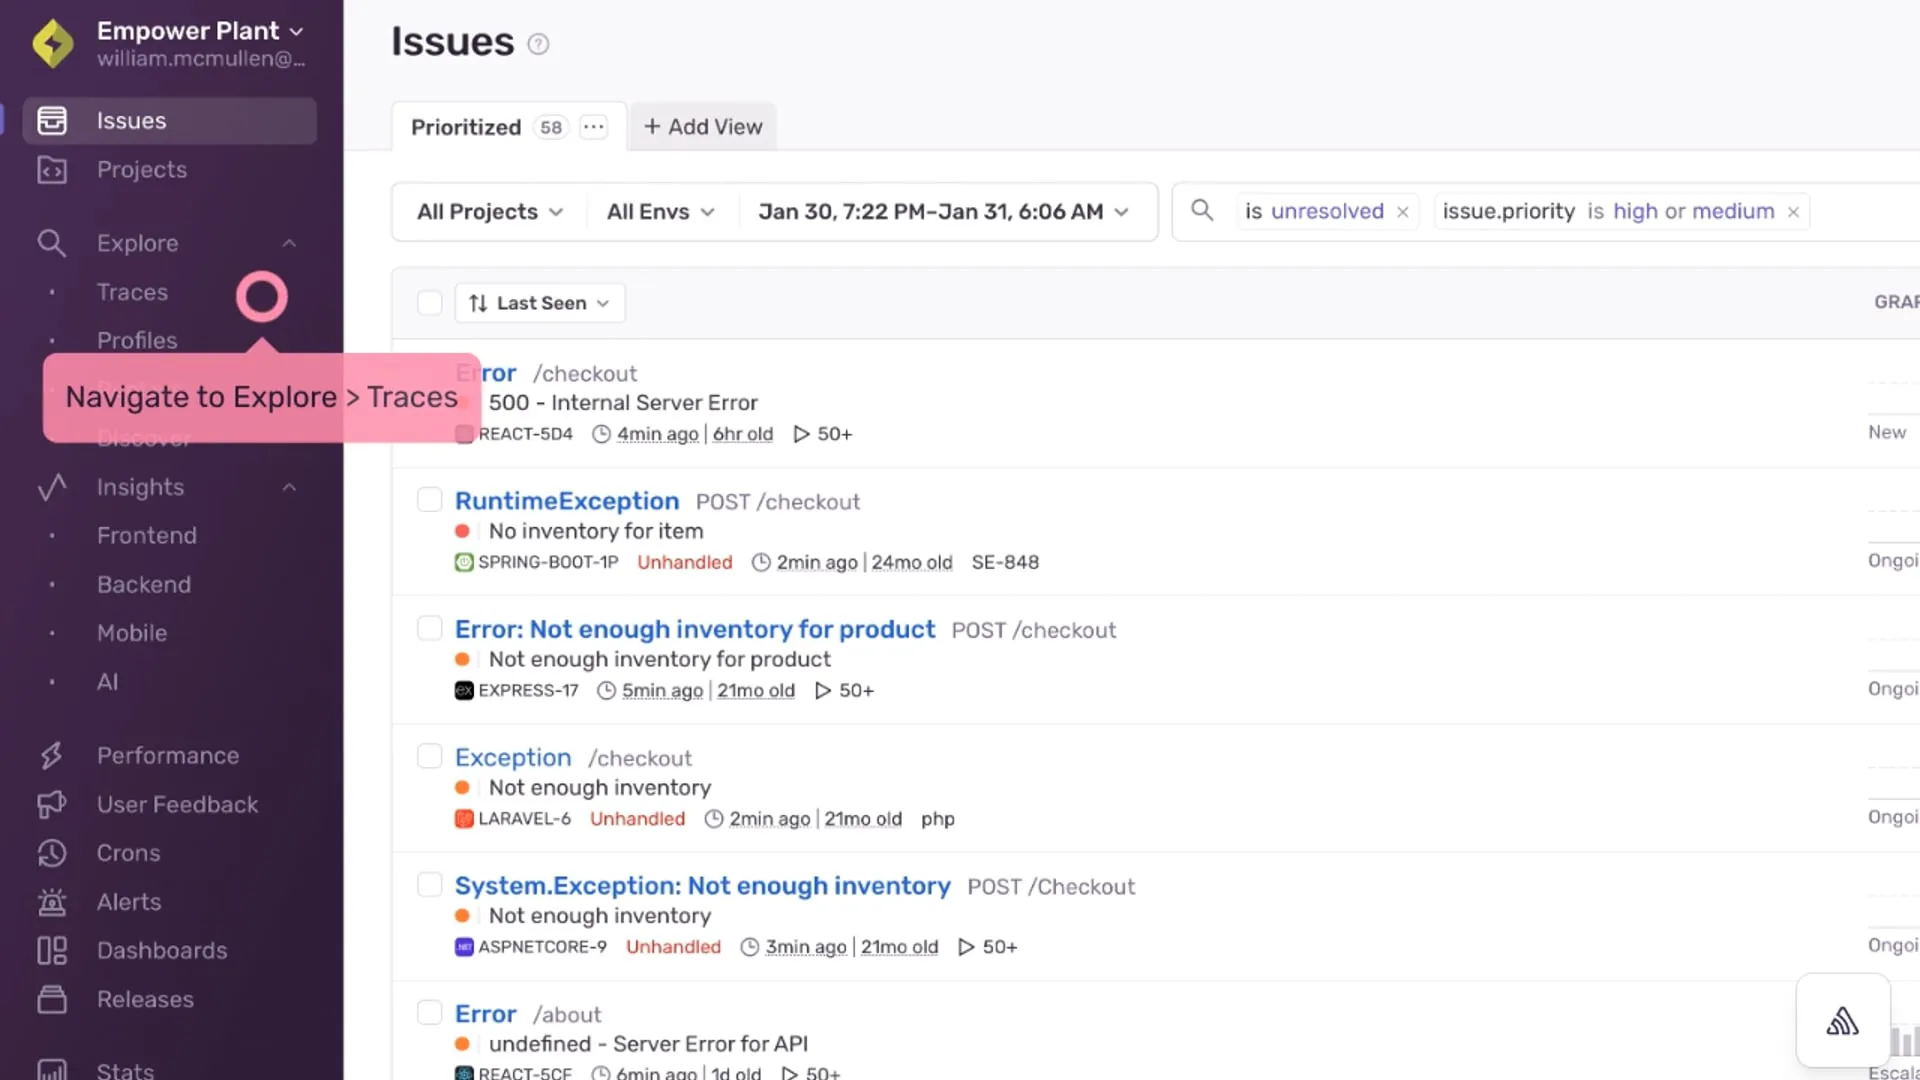Open the Empower Plant organization dropdown

pos(200,31)
